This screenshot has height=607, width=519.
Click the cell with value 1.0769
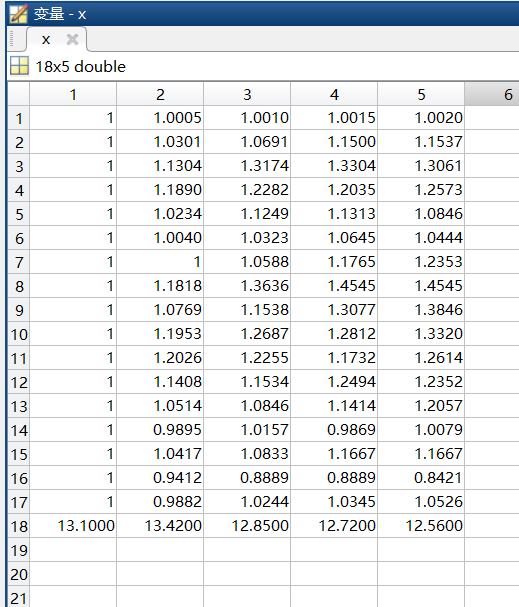(160, 310)
